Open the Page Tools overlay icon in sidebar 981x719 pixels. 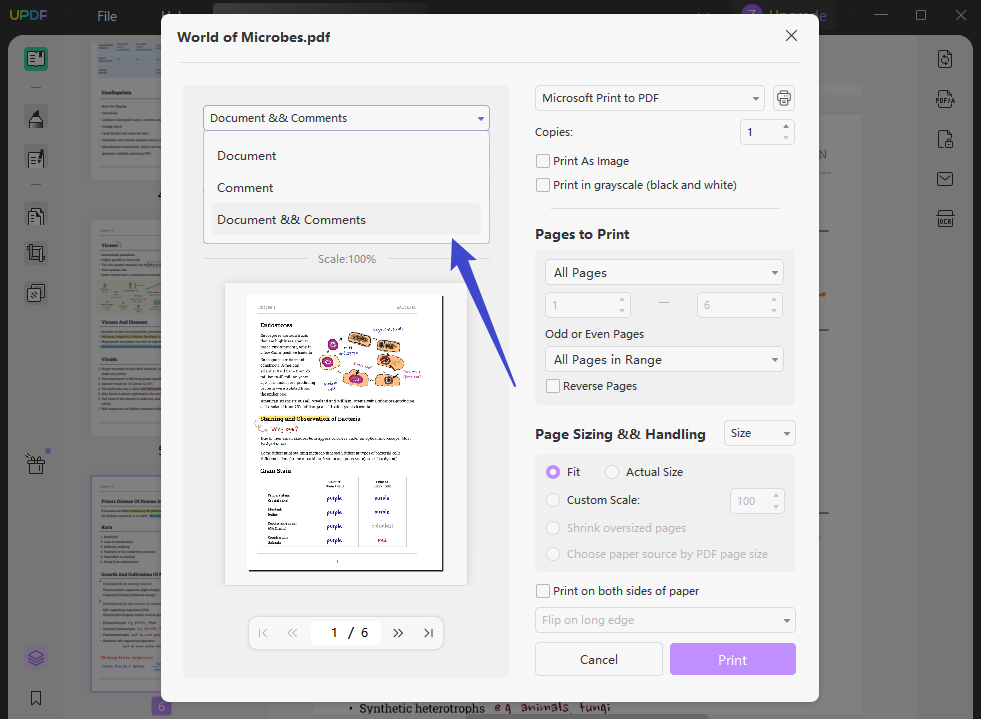click(x=36, y=293)
